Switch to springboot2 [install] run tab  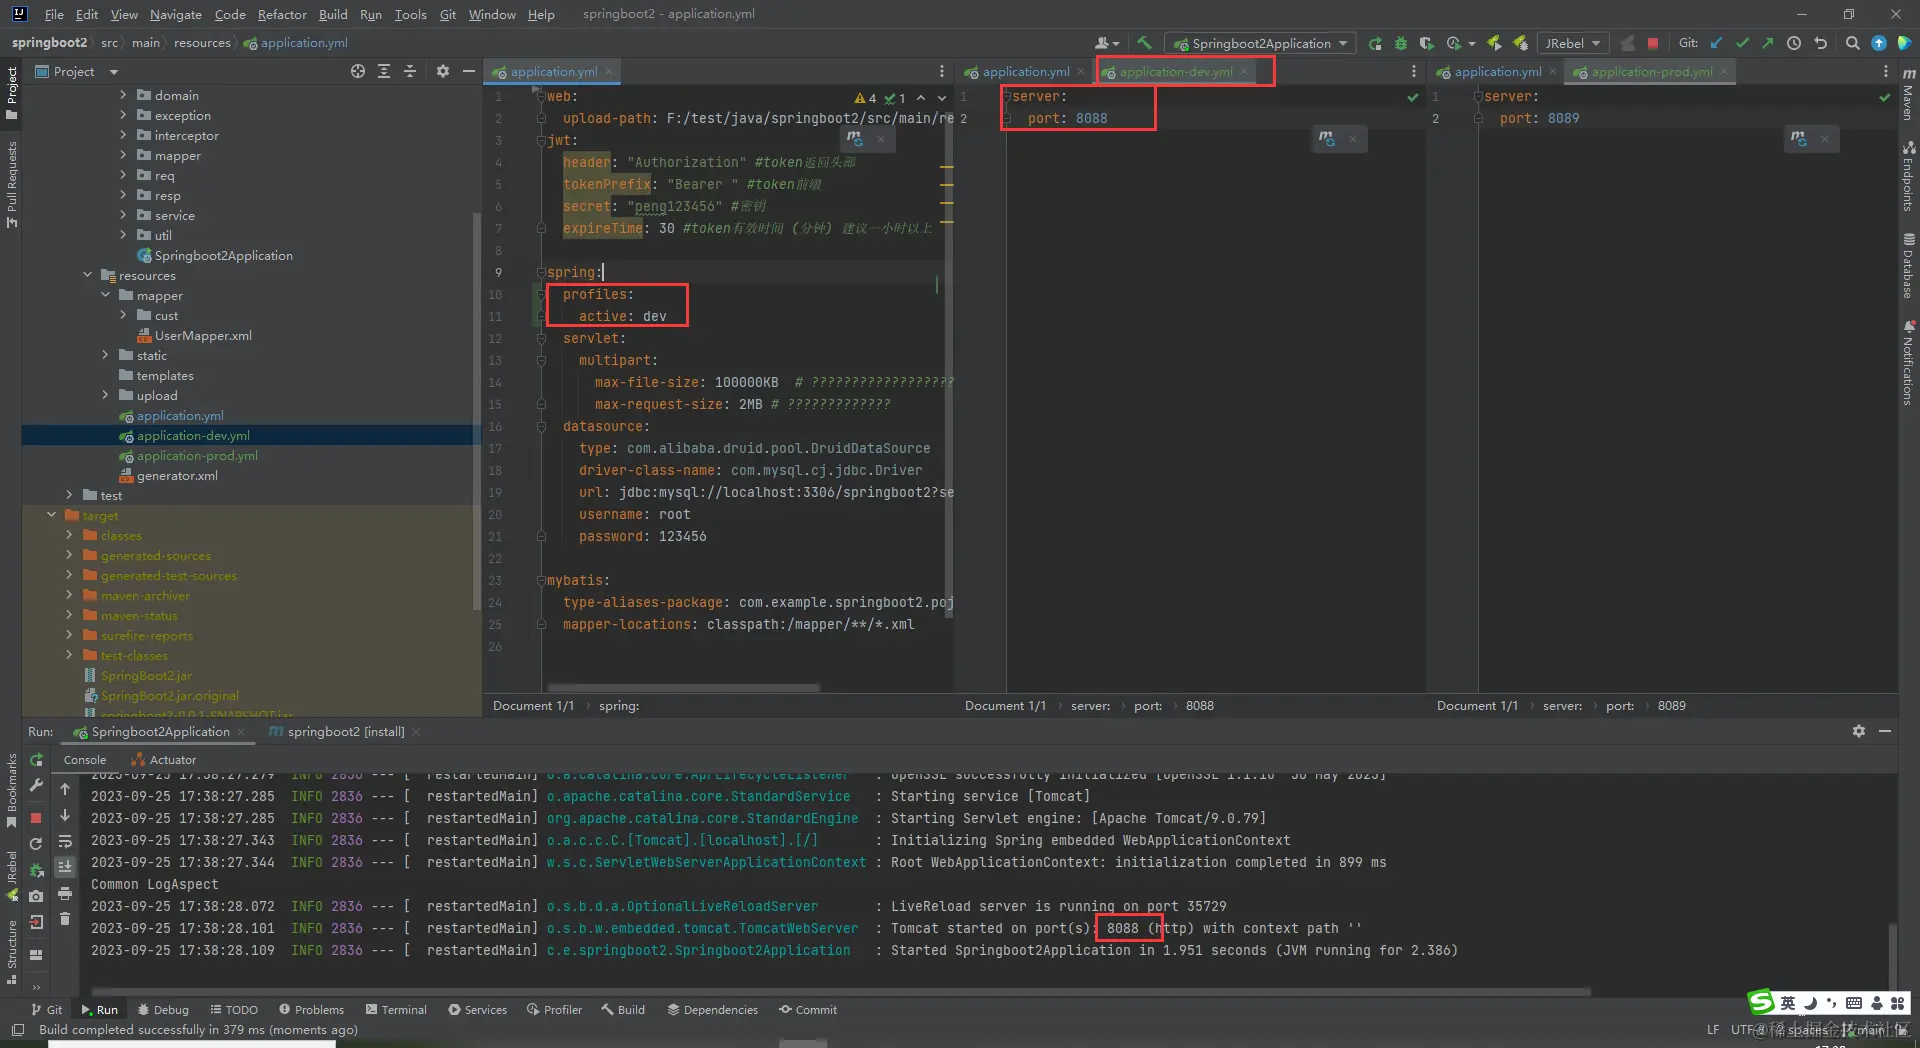click(x=345, y=731)
